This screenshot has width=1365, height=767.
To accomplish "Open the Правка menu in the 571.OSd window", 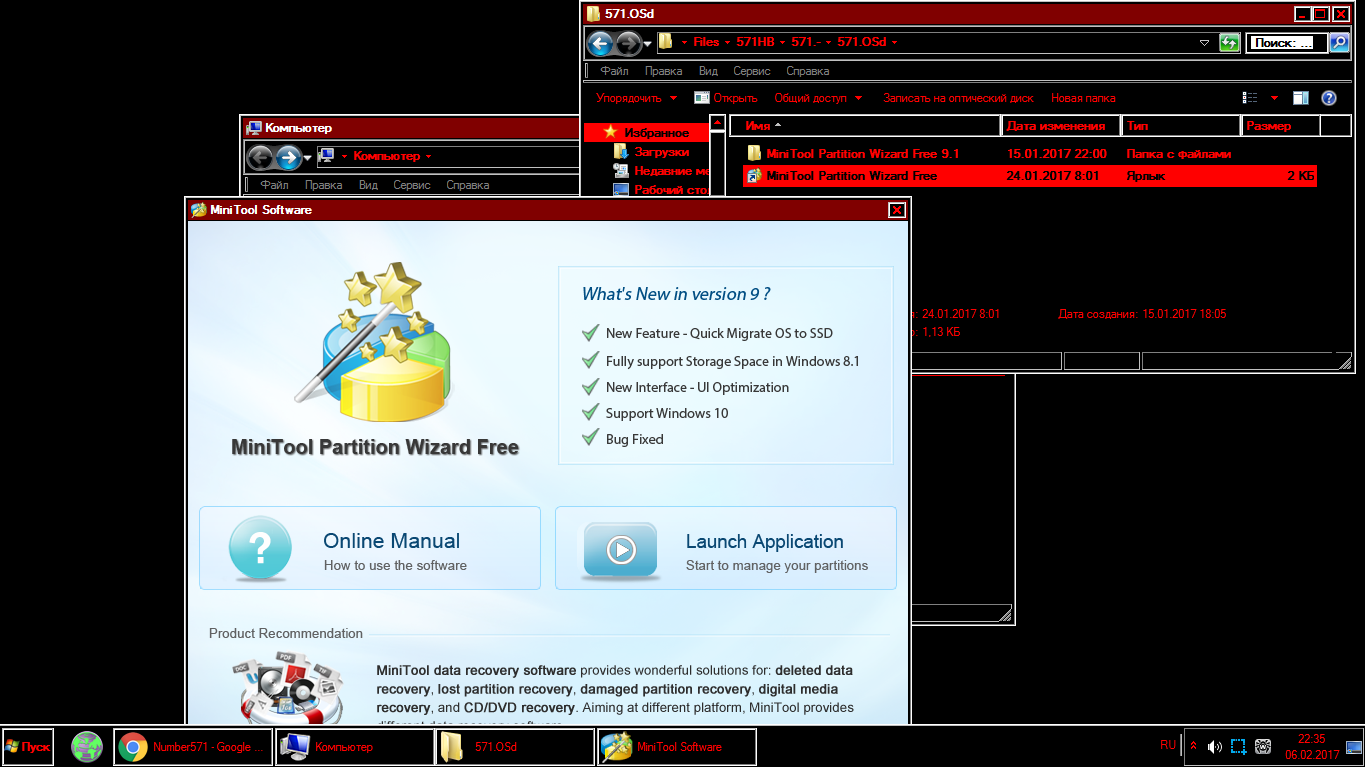I will pyautogui.click(x=663, y=71).
